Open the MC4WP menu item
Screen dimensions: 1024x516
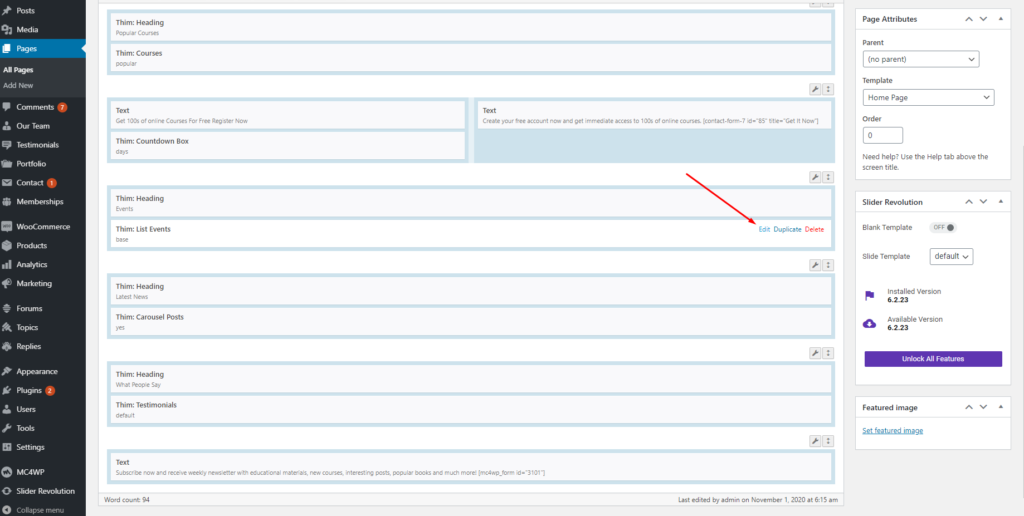click(42, 472)
